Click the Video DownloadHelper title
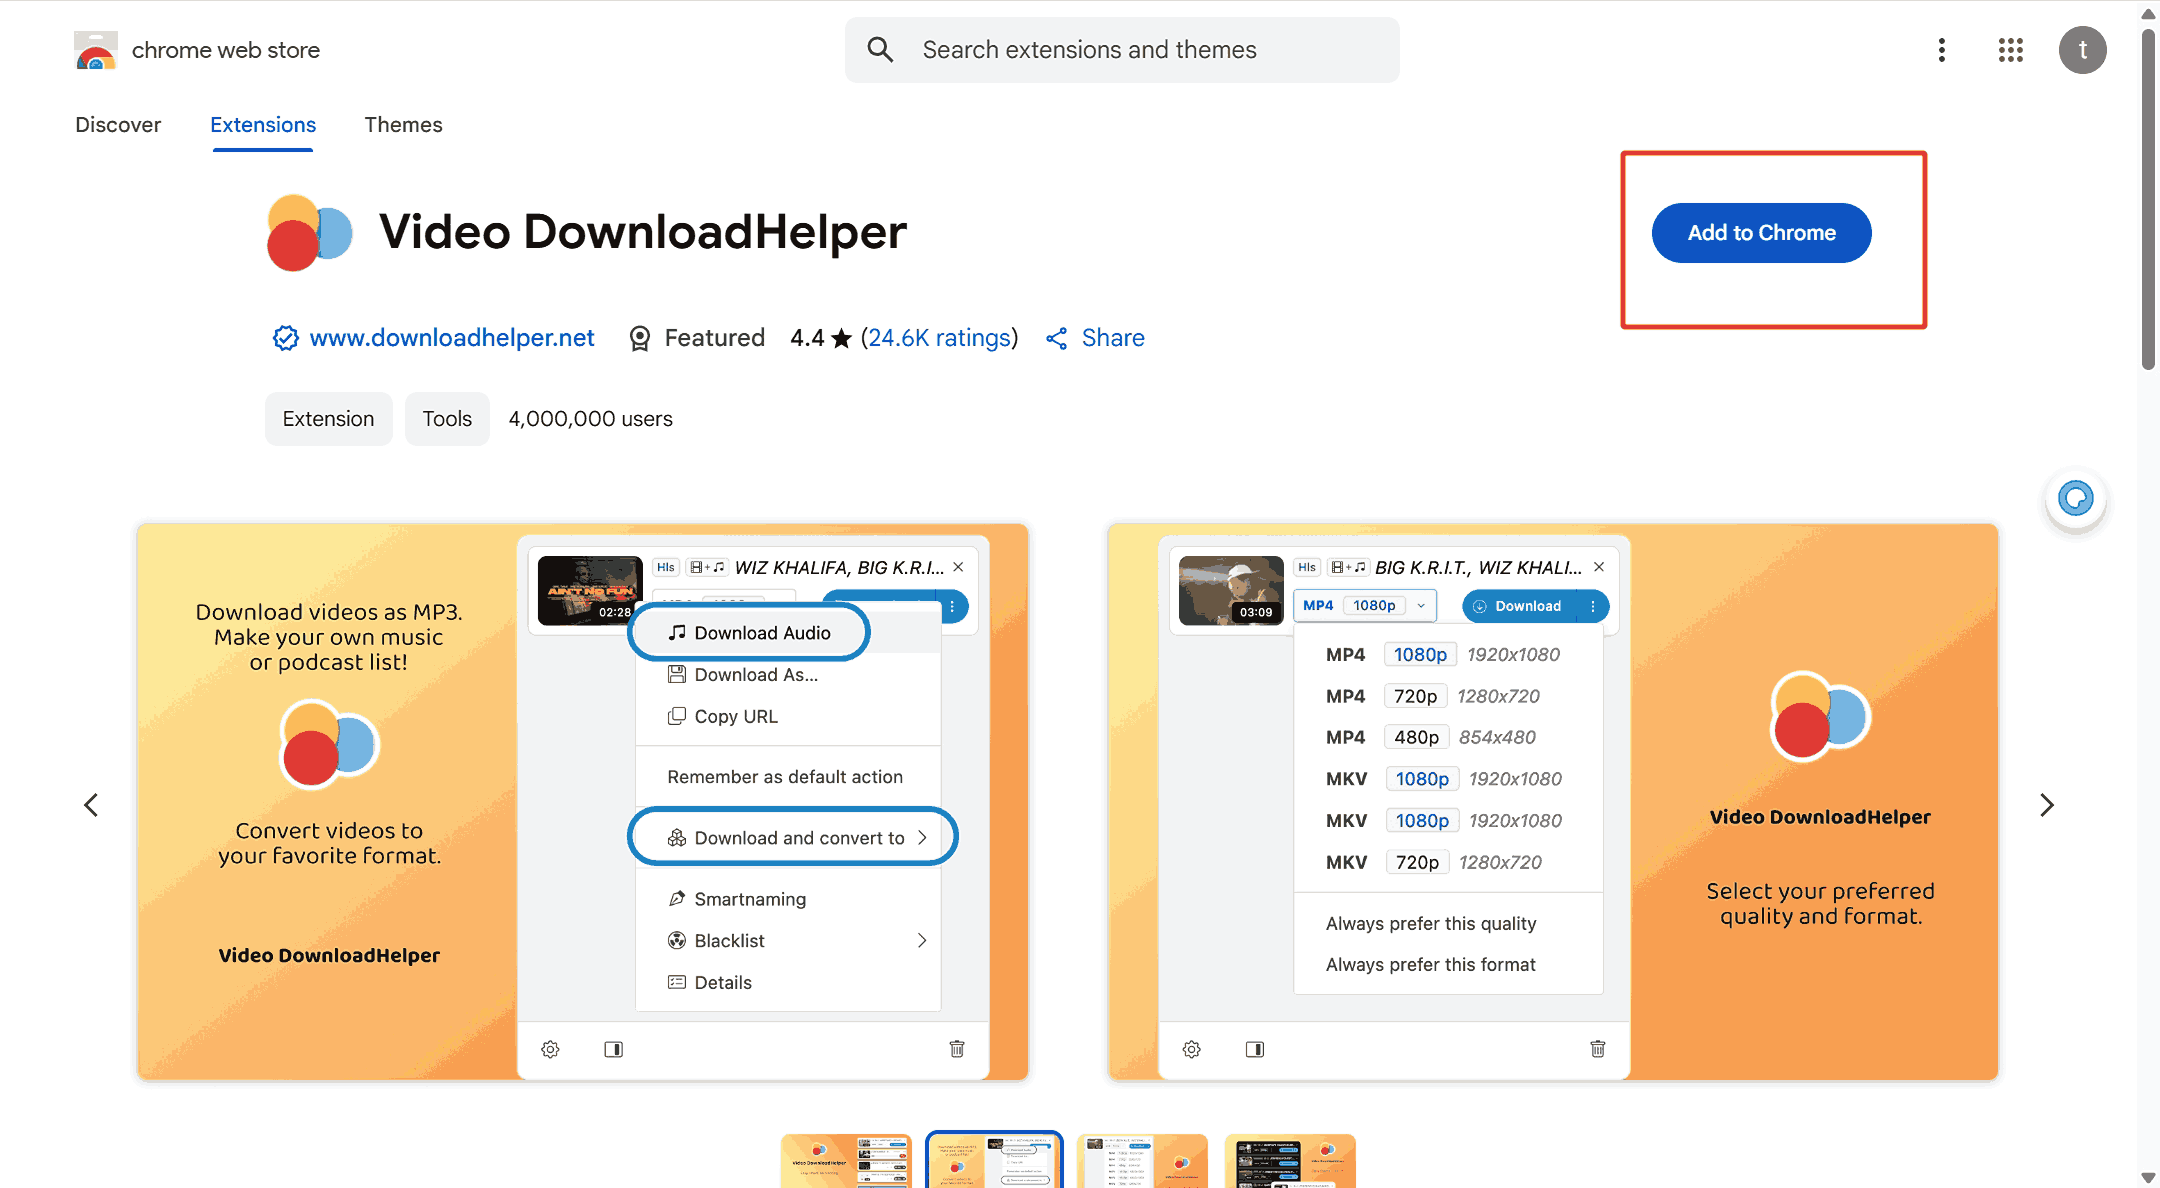 [643, 232]
